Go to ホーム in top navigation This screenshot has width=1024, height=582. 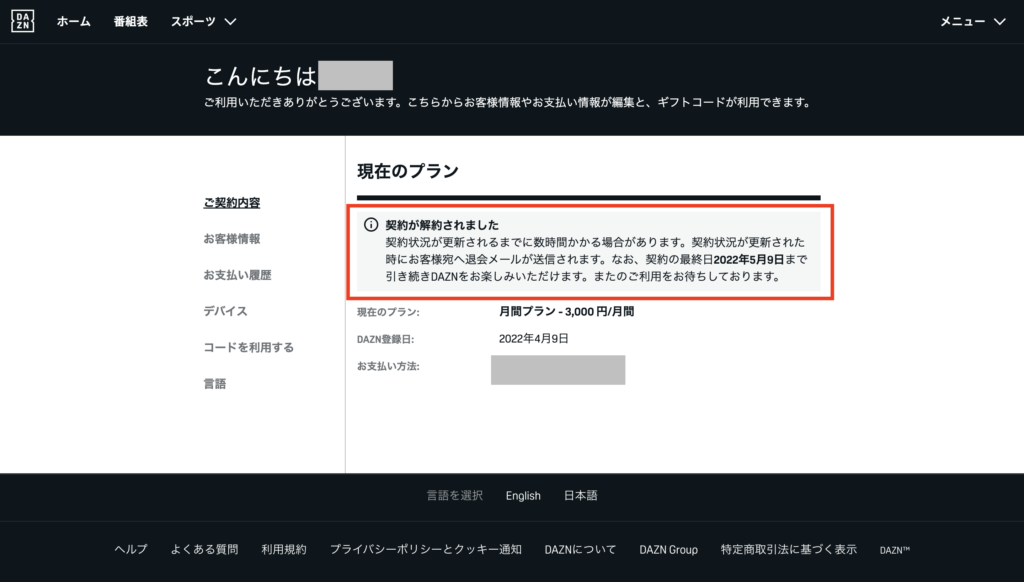(x=74, y=22)
